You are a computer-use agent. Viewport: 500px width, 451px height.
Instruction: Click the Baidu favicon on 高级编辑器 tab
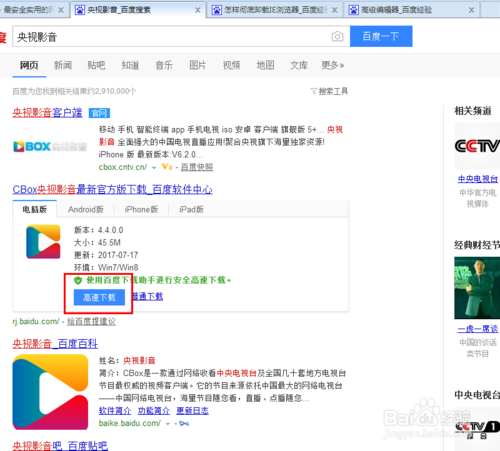point(354,10)
